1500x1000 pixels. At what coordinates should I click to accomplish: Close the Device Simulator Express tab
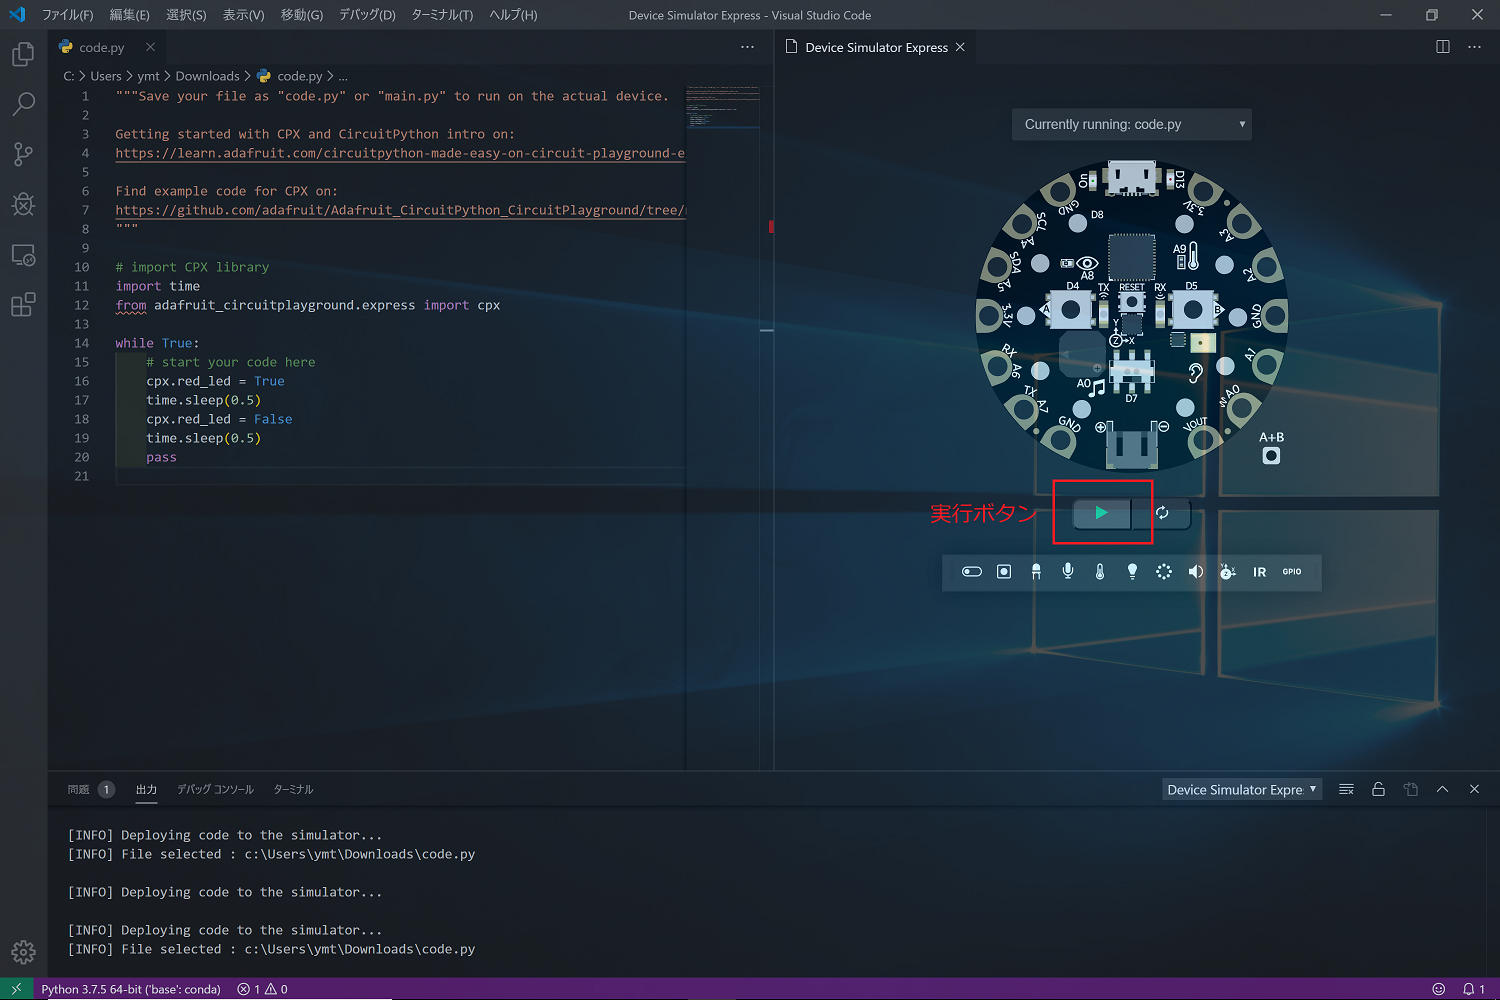[960, 47]
